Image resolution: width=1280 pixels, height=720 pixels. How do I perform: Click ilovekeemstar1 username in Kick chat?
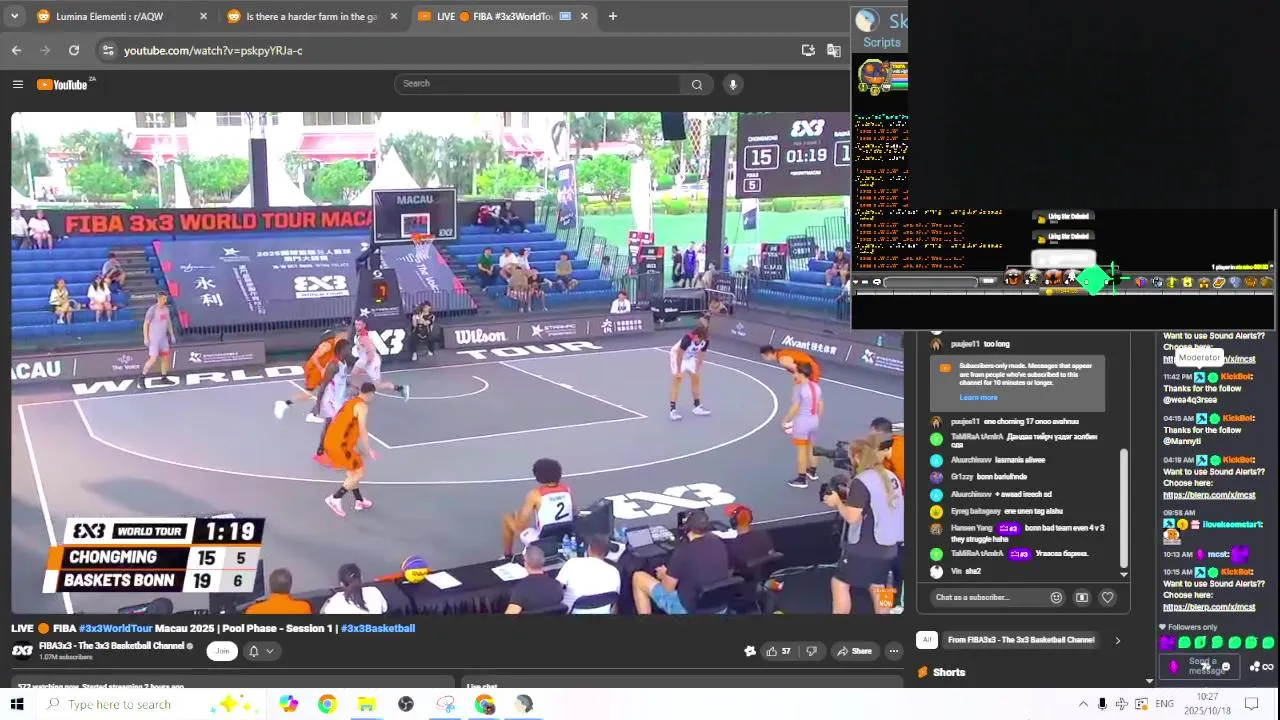1233,524
